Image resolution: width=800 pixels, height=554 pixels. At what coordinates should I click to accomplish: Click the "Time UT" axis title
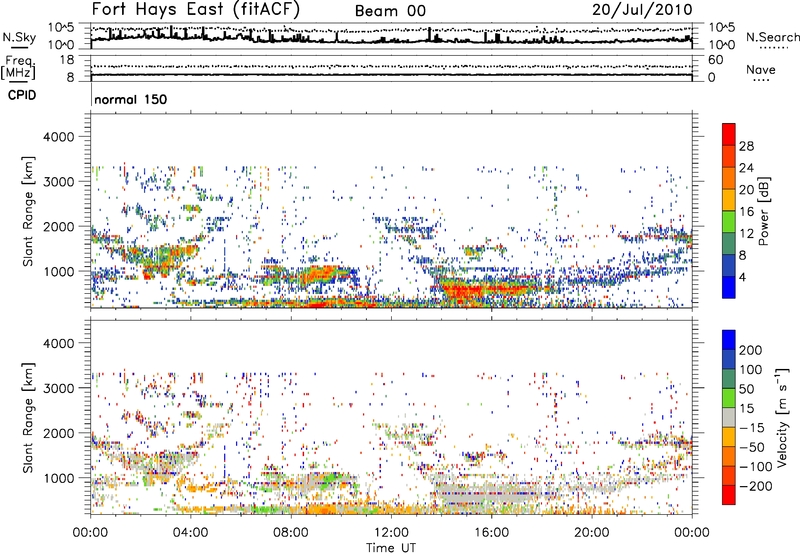[x=391, y=548]
